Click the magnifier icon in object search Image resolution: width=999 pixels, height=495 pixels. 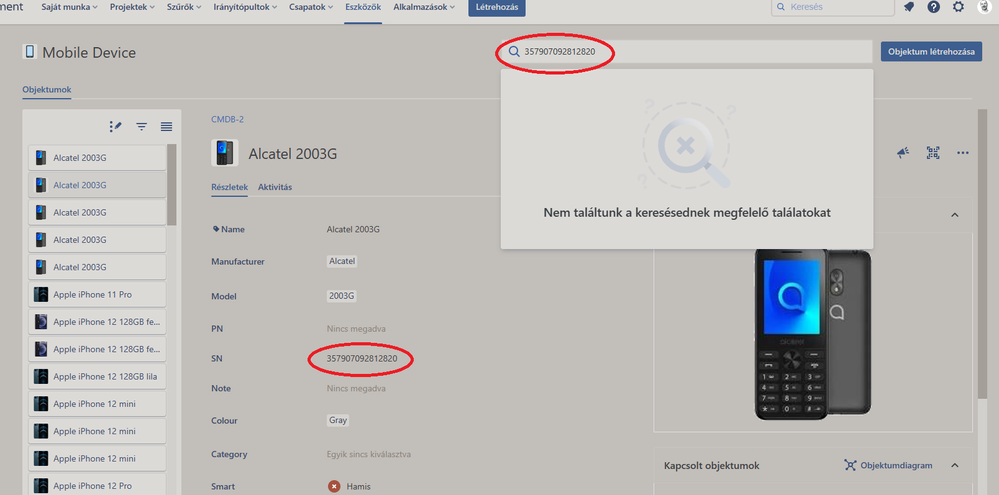tap(514, 52)
